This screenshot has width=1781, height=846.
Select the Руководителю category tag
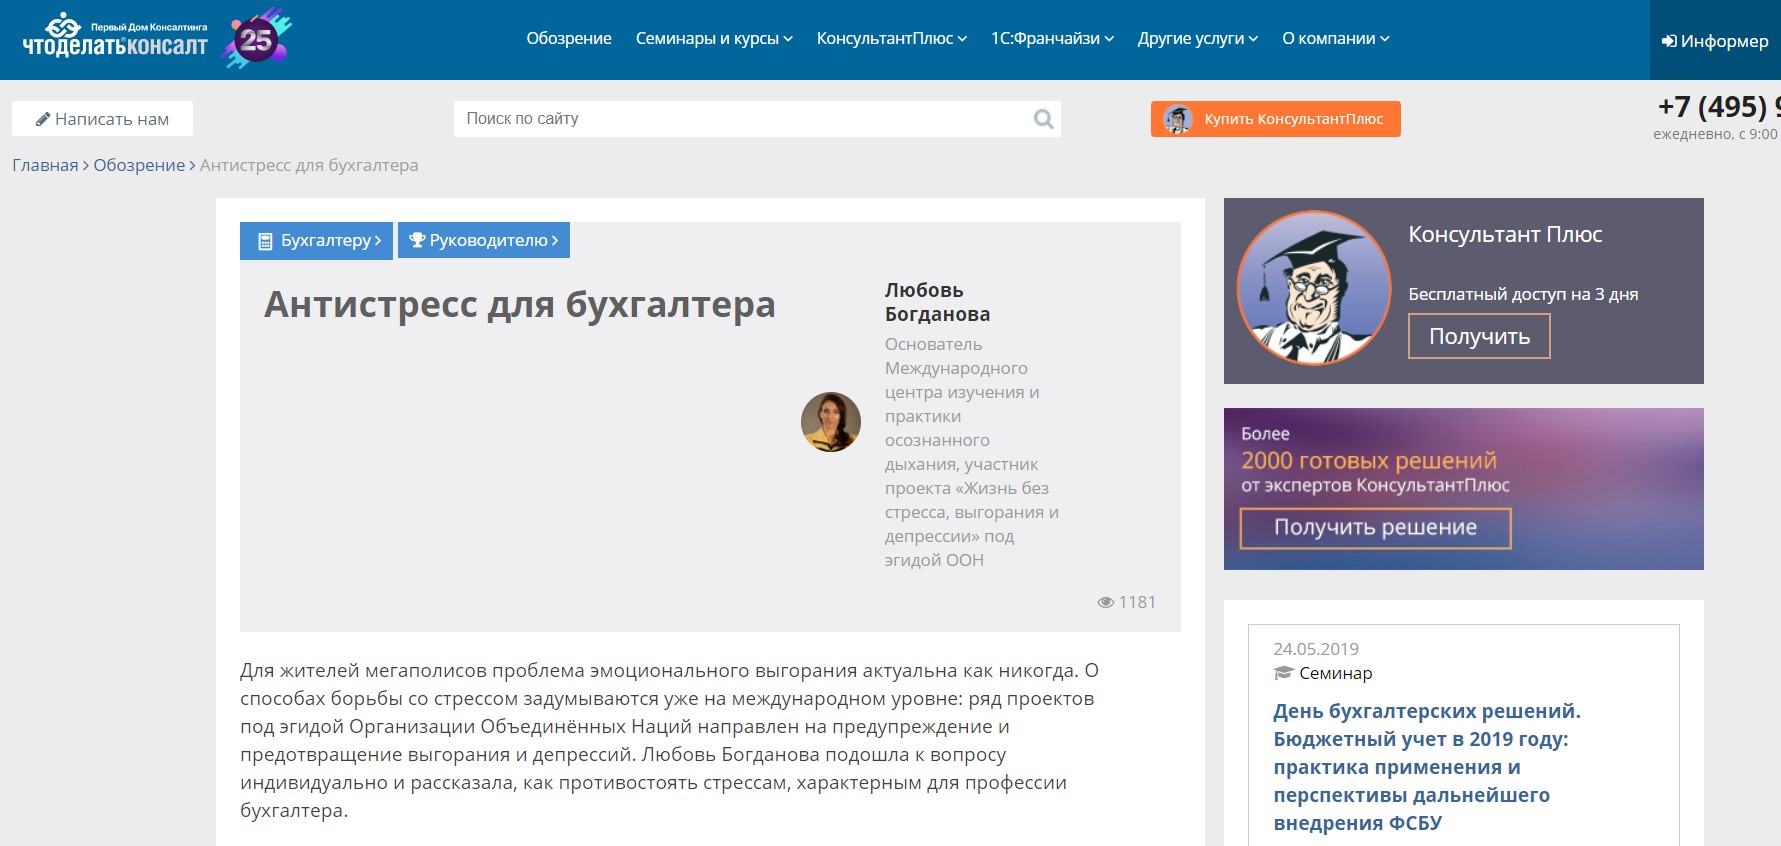(484, 240)
